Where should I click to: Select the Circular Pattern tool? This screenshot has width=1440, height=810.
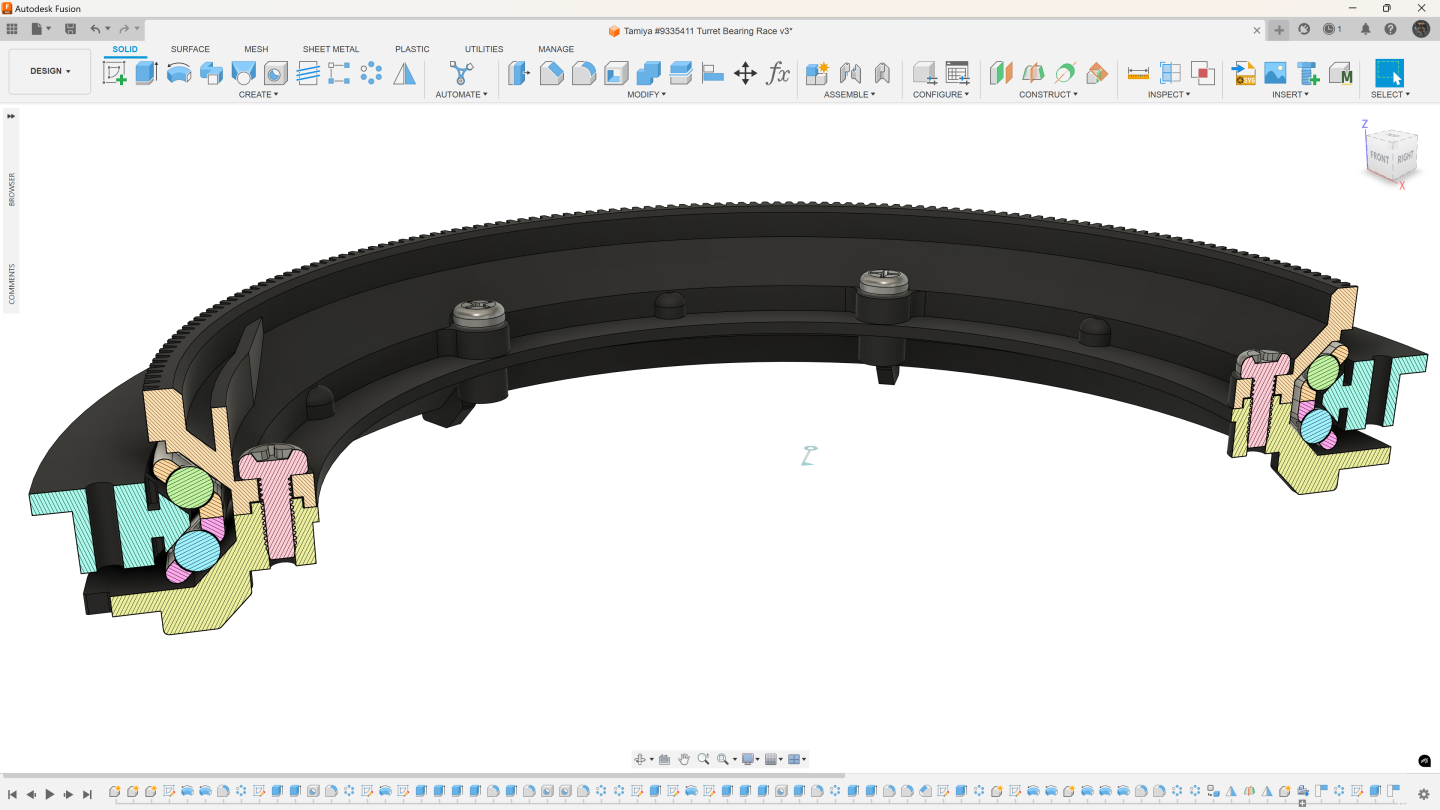372,73
